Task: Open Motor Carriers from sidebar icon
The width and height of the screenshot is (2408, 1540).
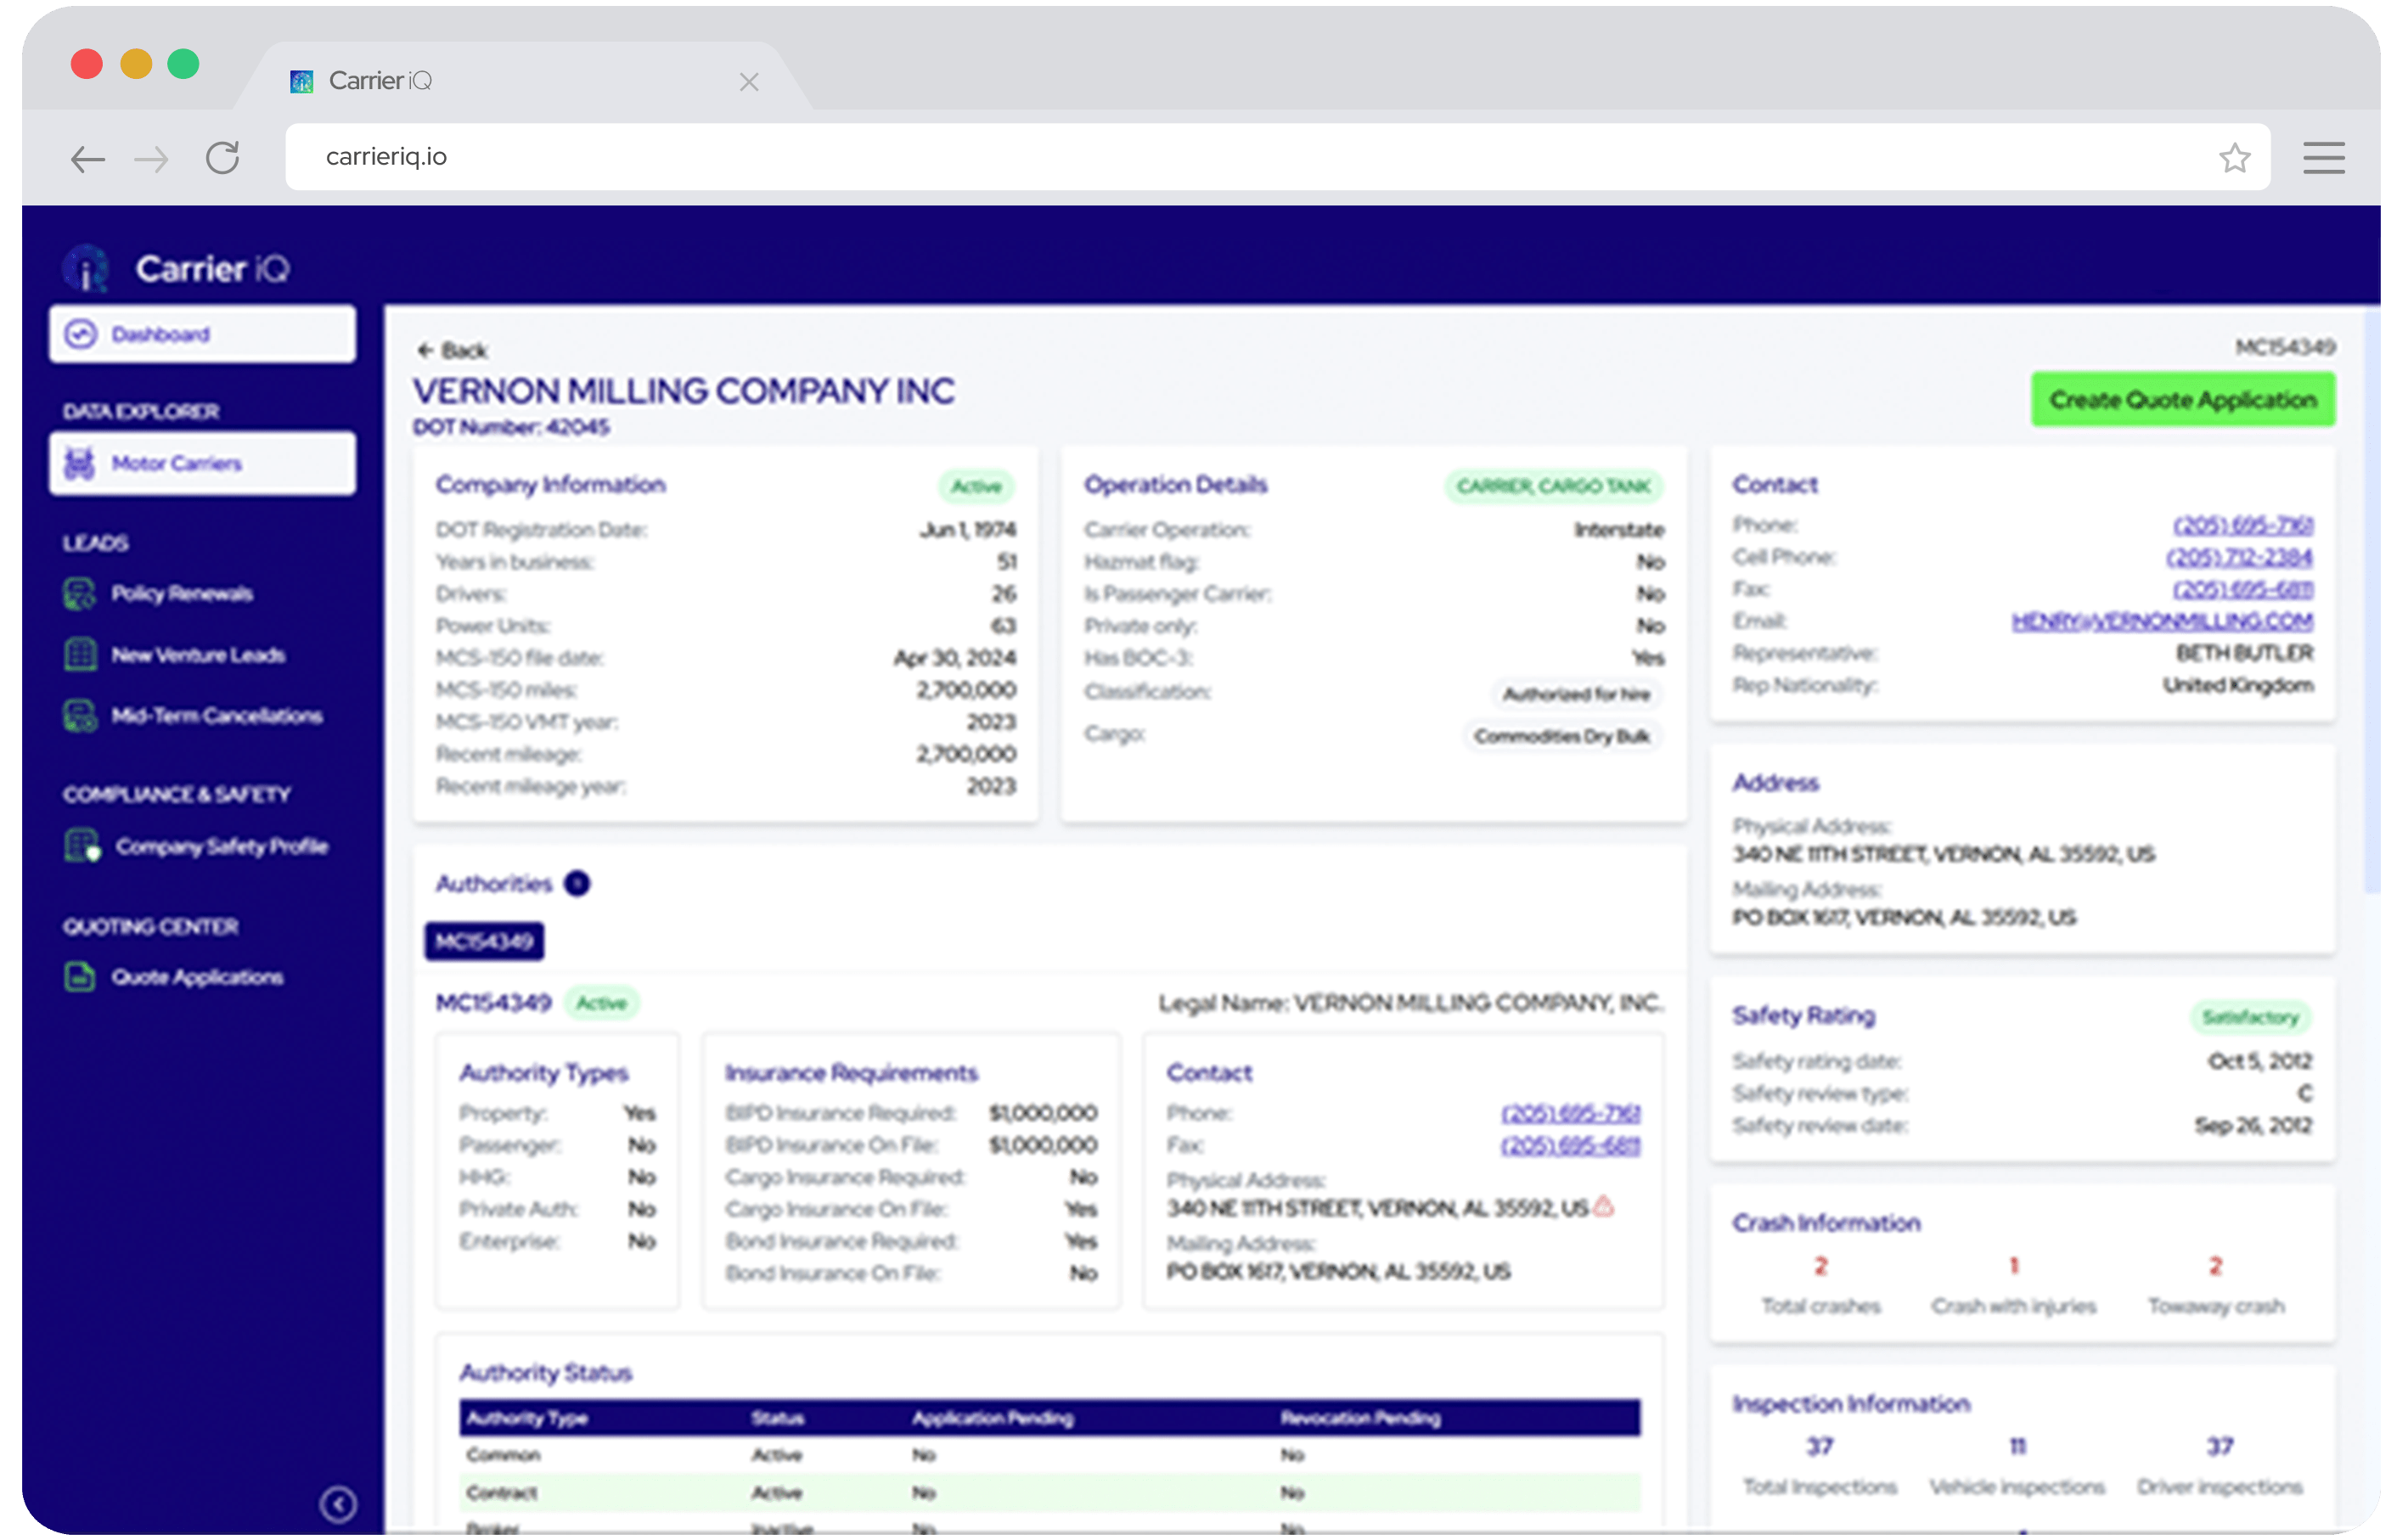Action: 80,463
